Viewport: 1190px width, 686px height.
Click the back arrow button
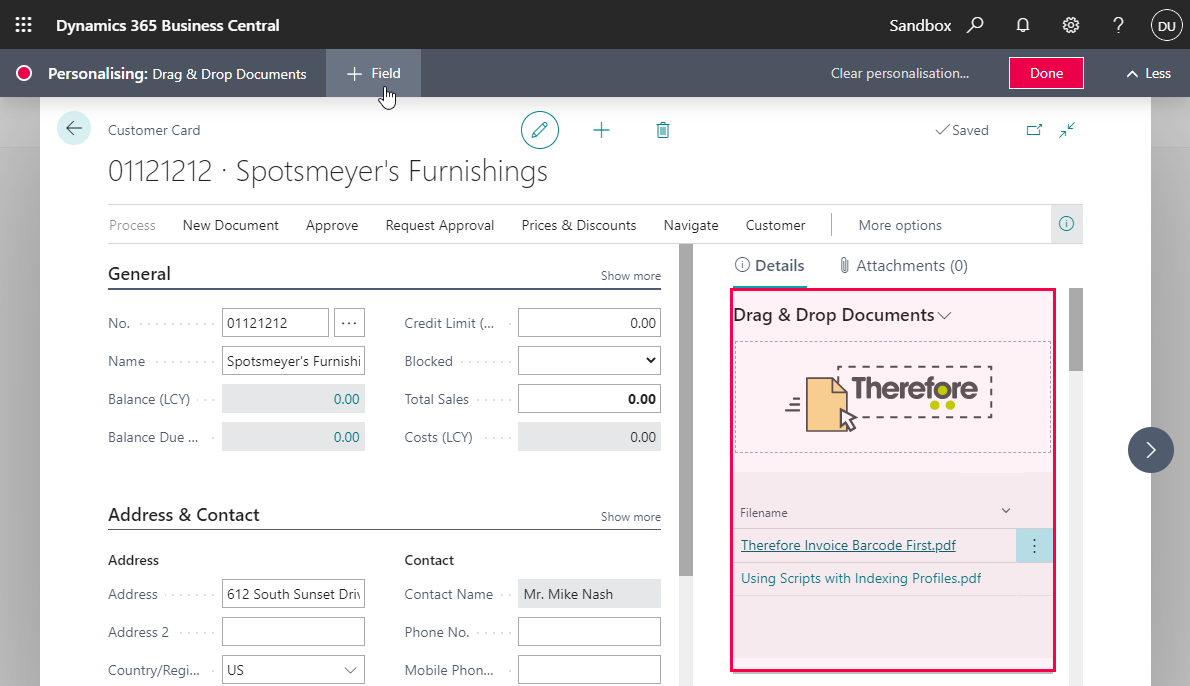(x=74, y=129)
